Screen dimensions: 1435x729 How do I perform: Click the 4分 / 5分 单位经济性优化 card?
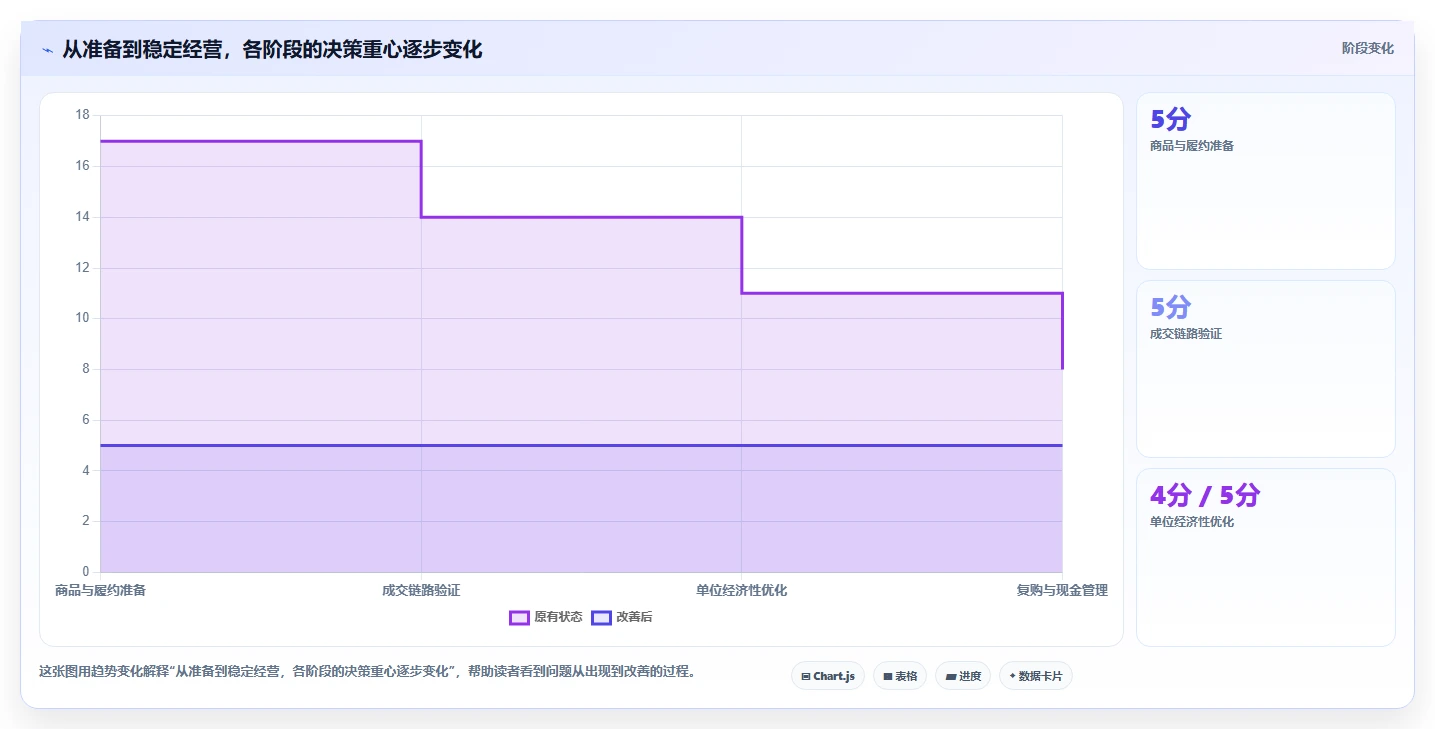(1265, 557)
